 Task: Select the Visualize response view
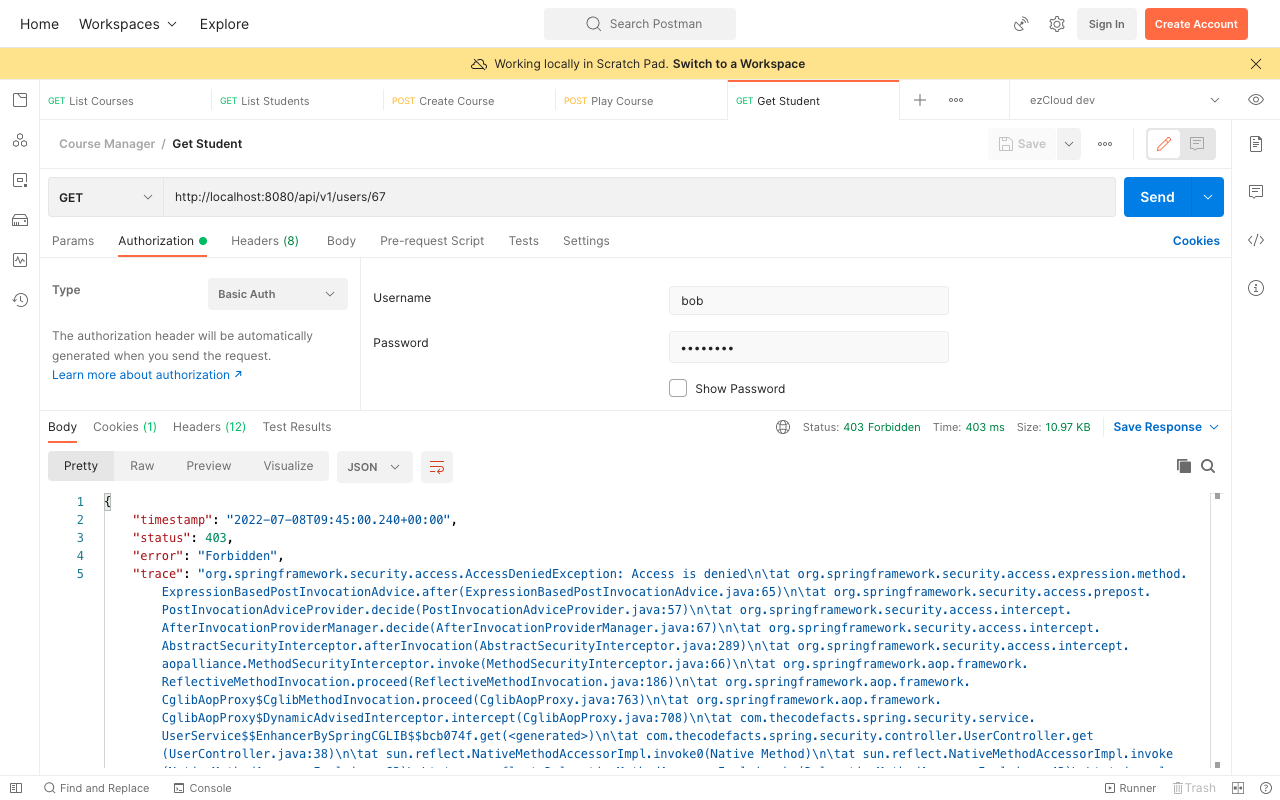[288, 466]
